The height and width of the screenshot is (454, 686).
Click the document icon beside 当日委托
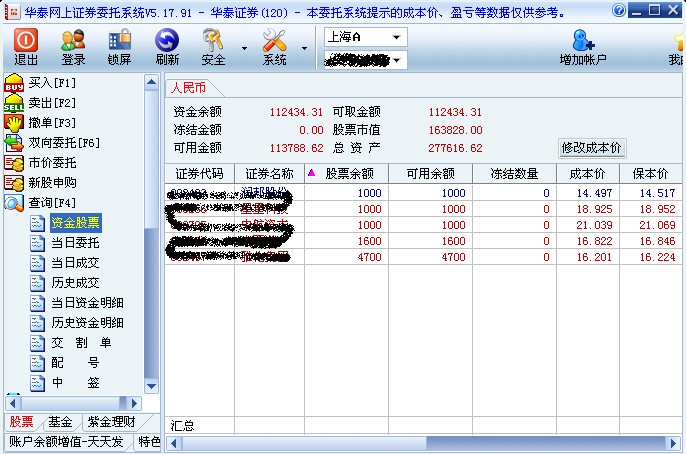click(37, 243)
